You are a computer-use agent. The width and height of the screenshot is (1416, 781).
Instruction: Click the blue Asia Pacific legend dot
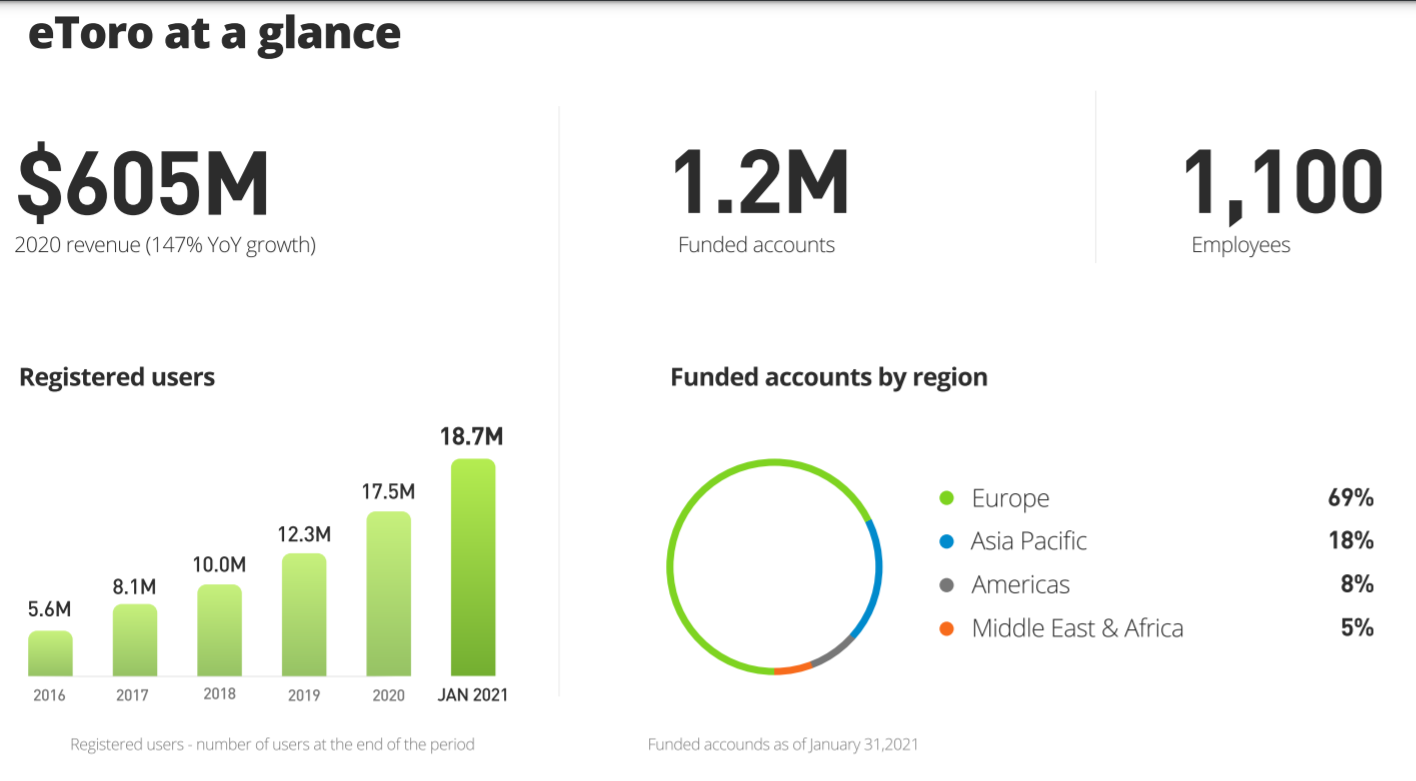click(945, 541)
